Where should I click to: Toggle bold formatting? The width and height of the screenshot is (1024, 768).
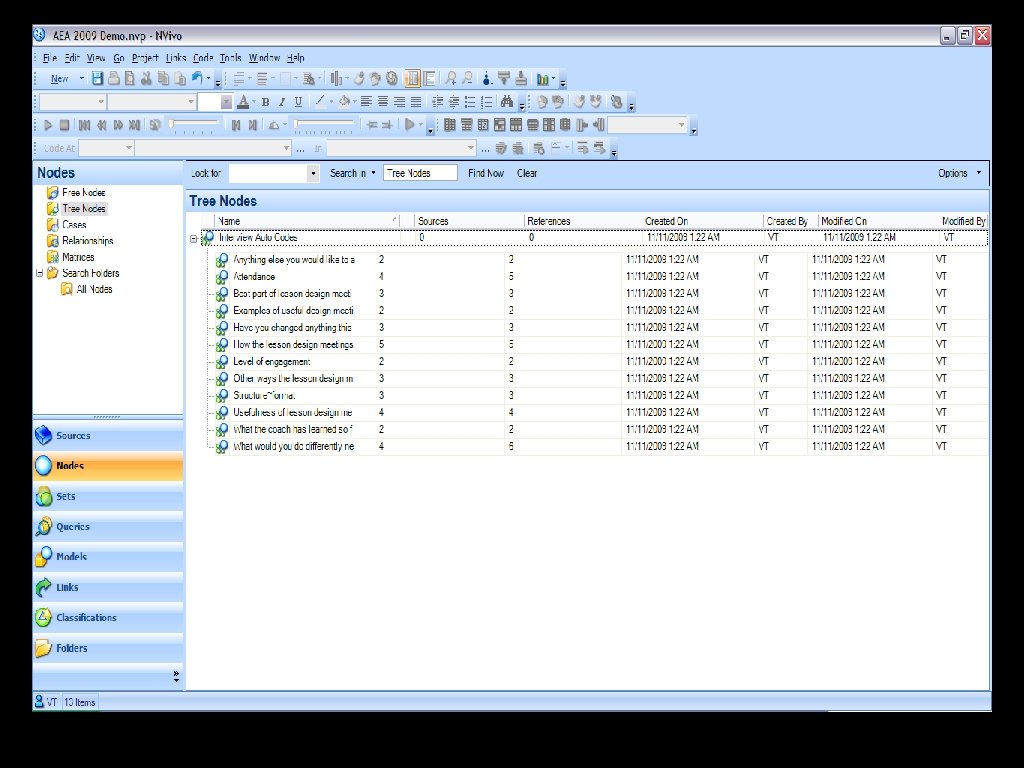265,101
